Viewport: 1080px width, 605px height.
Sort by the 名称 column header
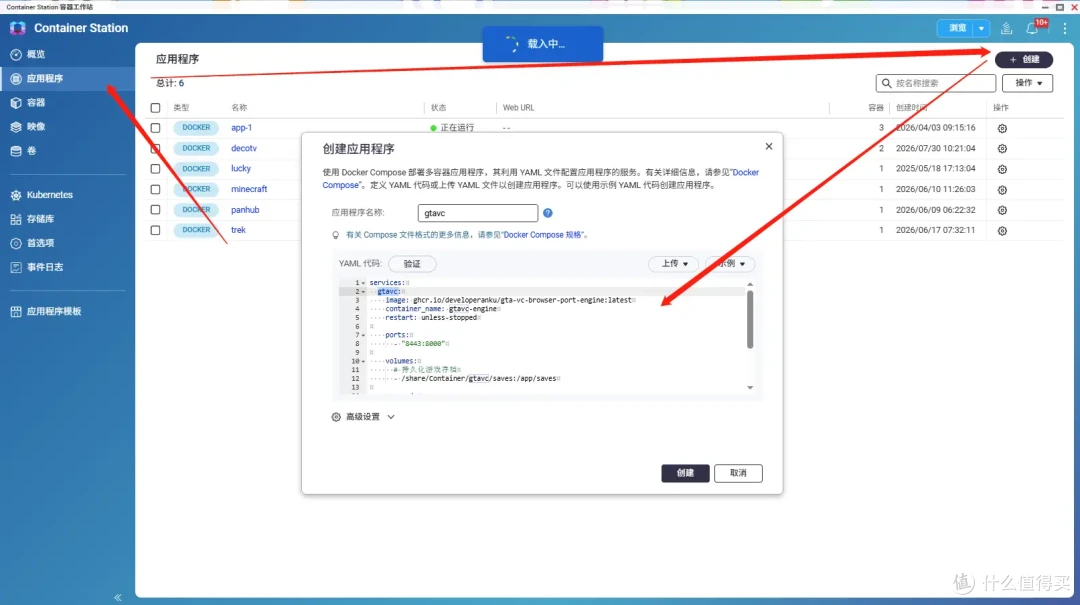point(239,108)
